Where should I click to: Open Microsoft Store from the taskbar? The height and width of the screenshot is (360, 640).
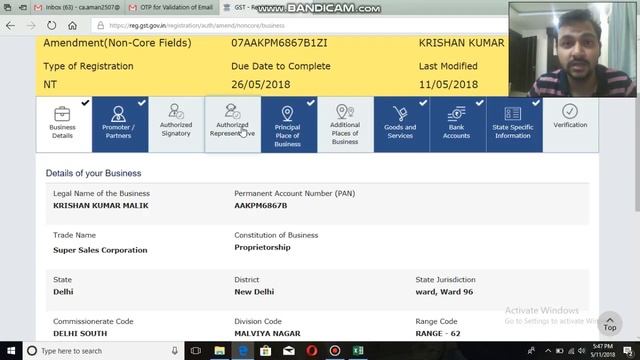[266, 351]
